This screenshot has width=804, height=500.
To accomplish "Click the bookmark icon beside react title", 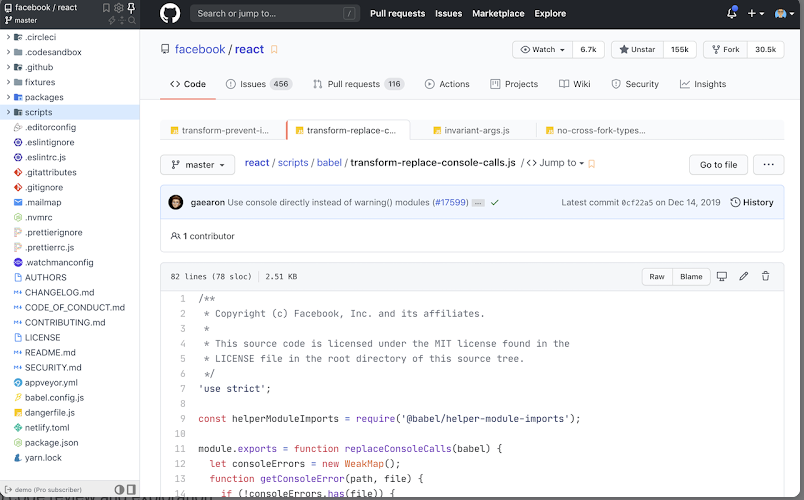I will pos(274,49).
